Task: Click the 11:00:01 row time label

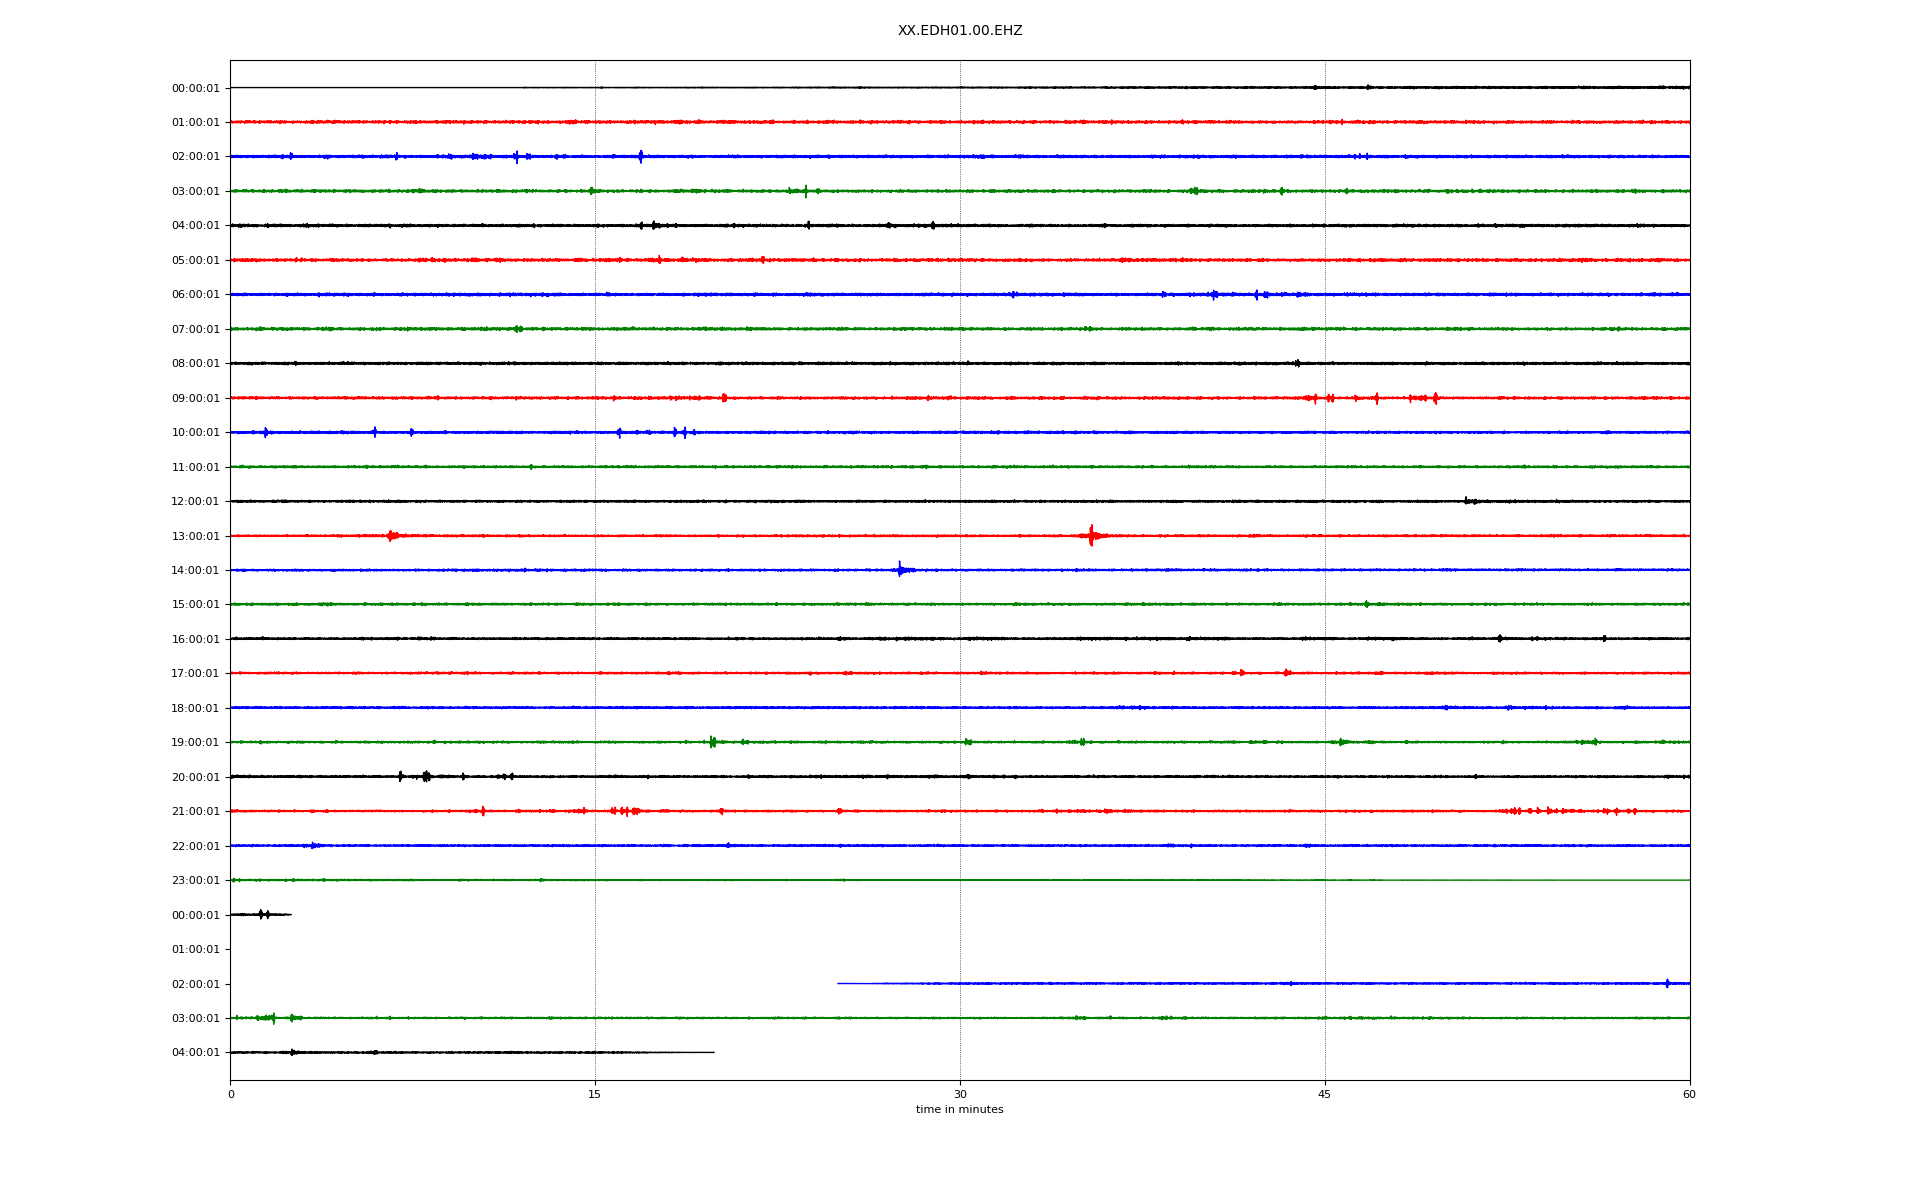Action: click(x=195, y=467)
